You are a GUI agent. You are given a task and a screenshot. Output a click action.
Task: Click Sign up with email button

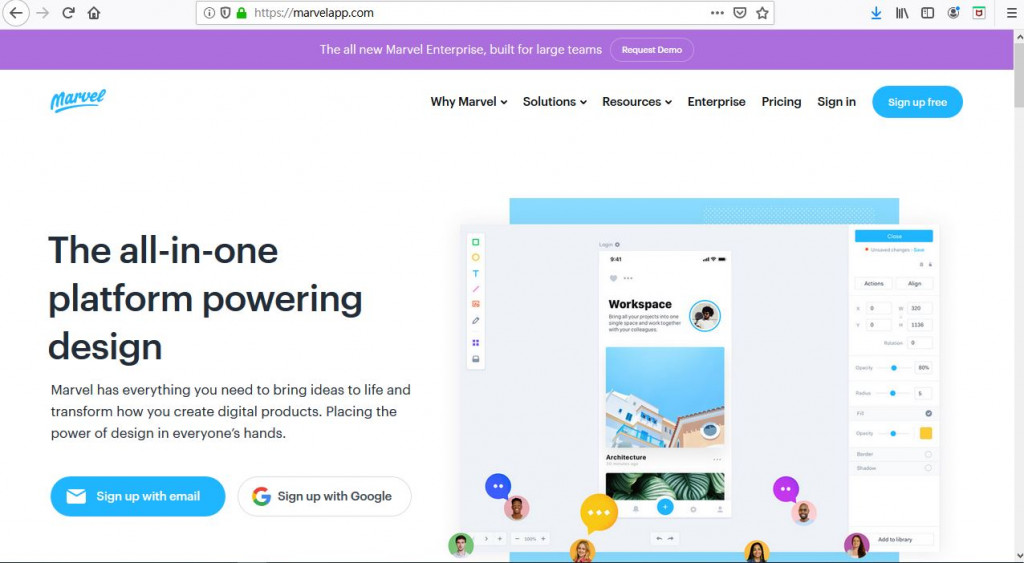pyautogui.click(x=138, y=496)
